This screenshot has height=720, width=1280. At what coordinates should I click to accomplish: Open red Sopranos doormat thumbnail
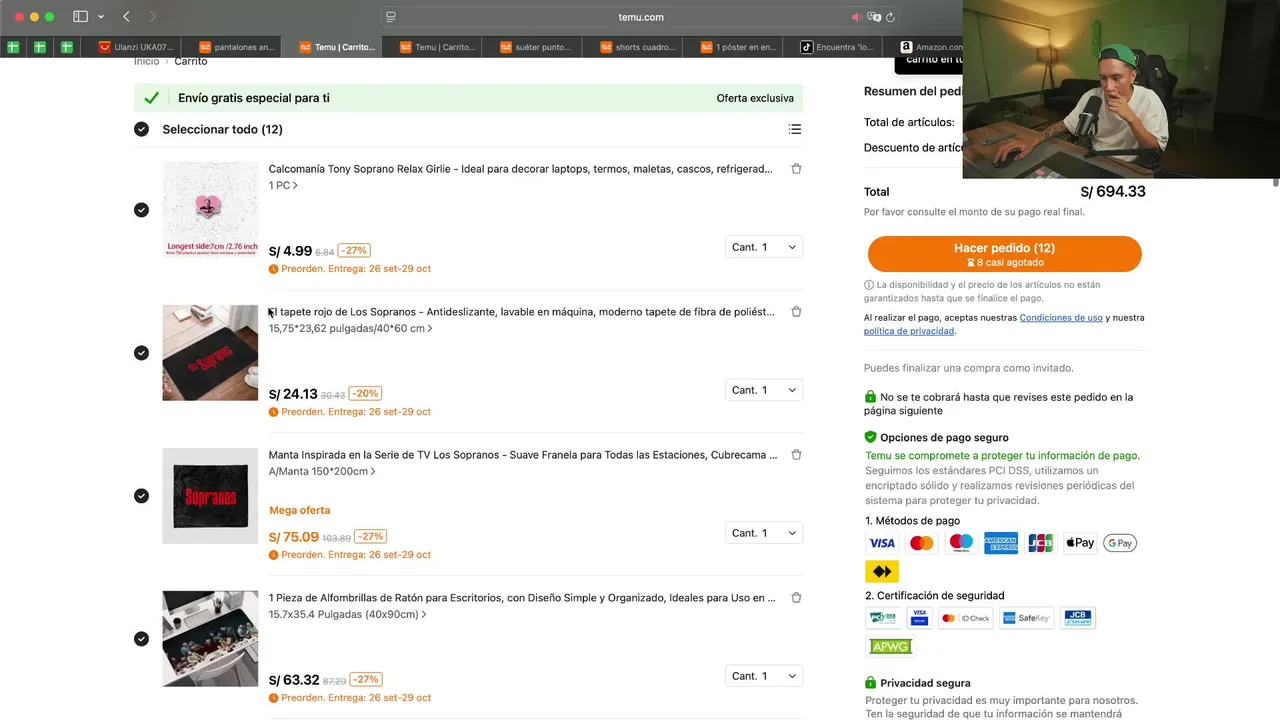pos(210,353)
